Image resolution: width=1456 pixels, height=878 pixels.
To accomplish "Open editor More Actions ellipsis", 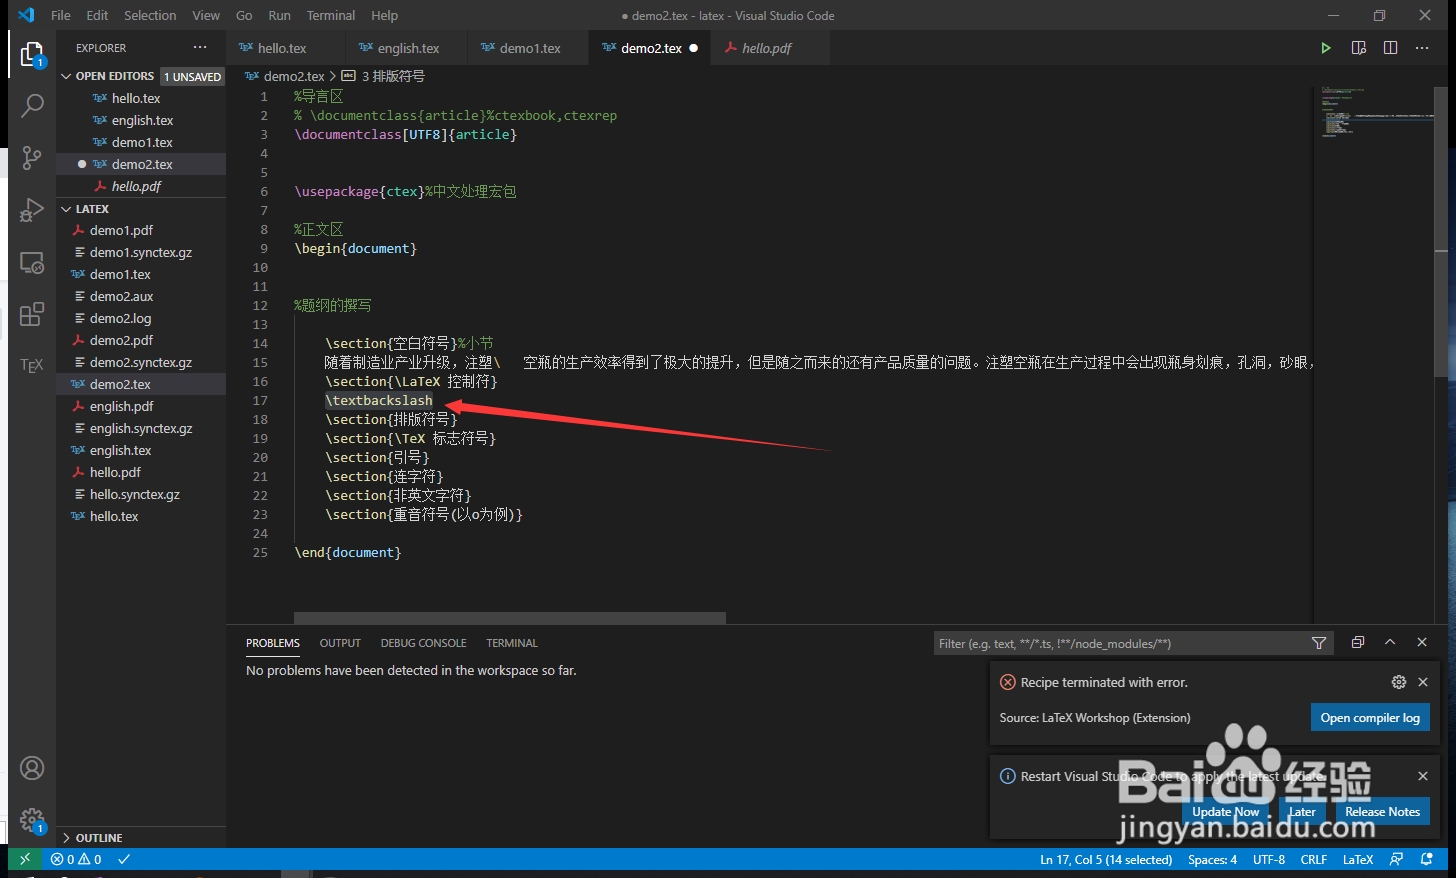I will pos(1422,48).
